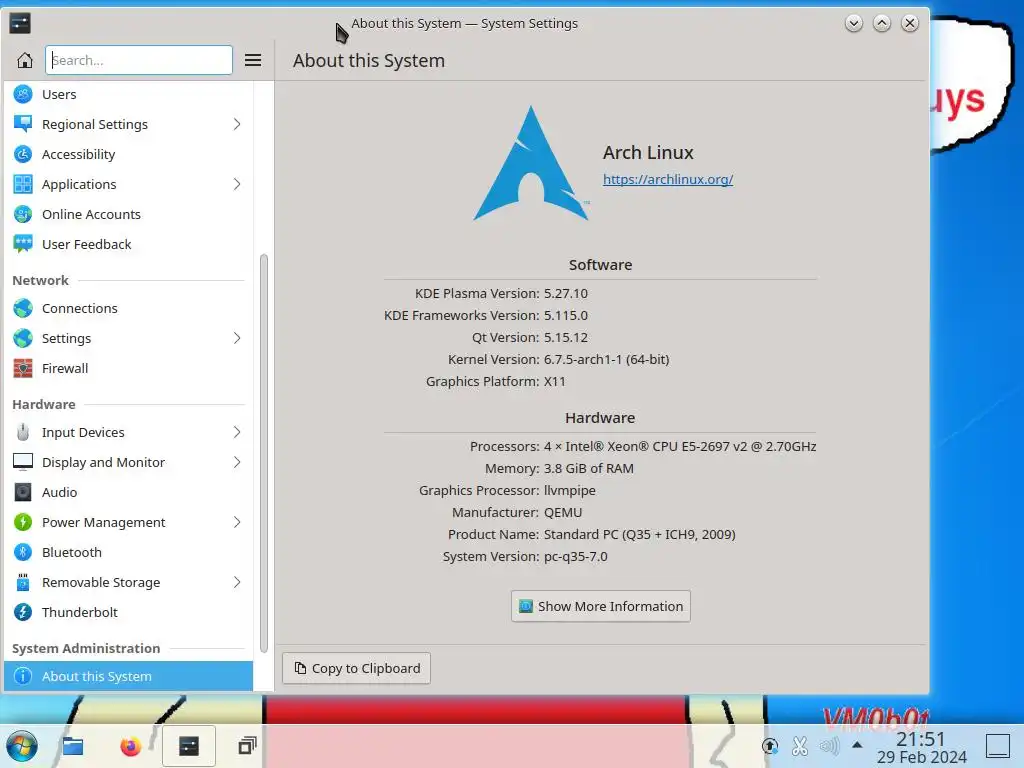Click the Manufacturer value QEMU

563,513
